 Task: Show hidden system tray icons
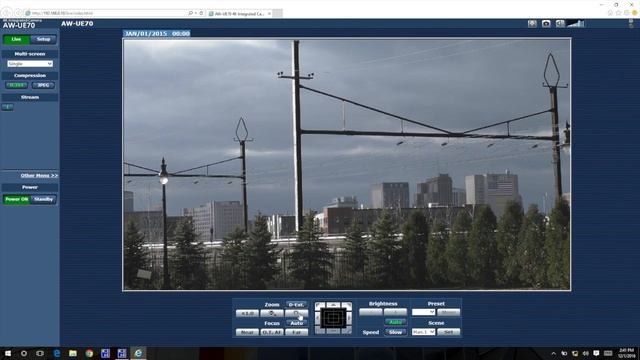click(553, 353)
